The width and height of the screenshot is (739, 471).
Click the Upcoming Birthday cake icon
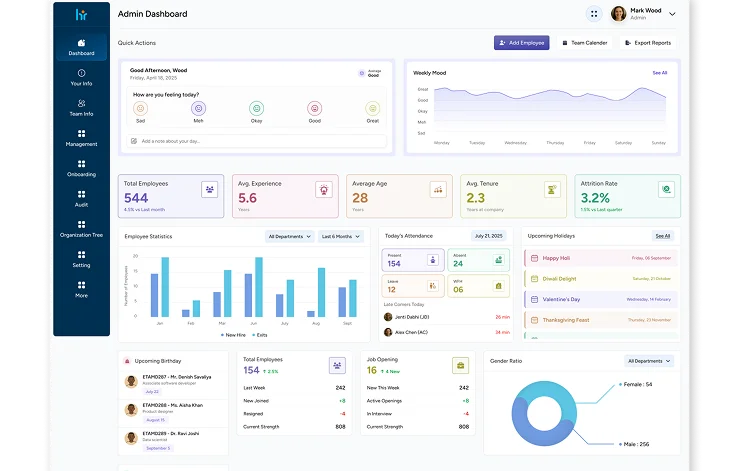click(x=127, y=361)
